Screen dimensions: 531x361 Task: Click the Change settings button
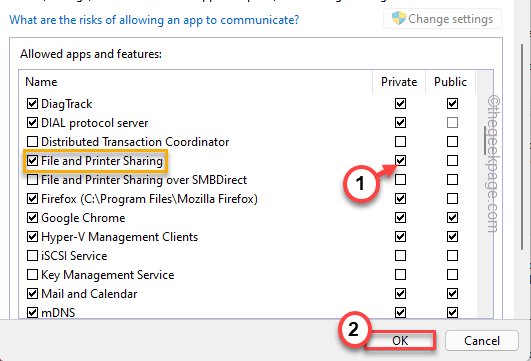point(442,19)
